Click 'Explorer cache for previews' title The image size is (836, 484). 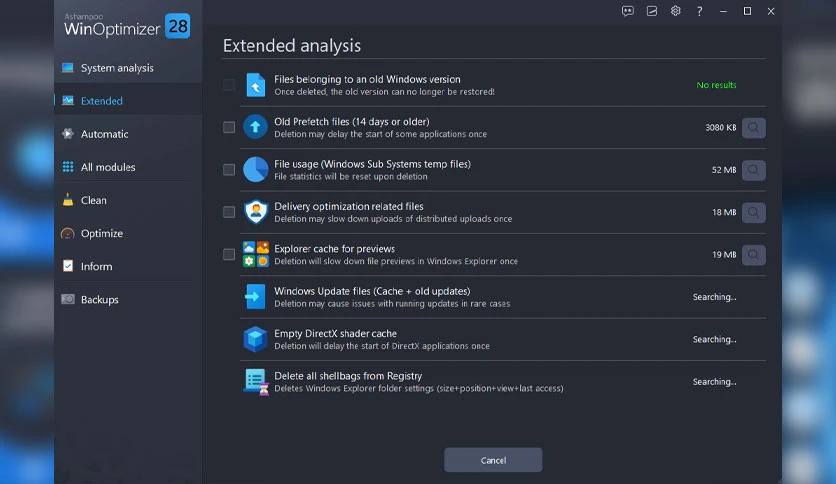point(334,248)
